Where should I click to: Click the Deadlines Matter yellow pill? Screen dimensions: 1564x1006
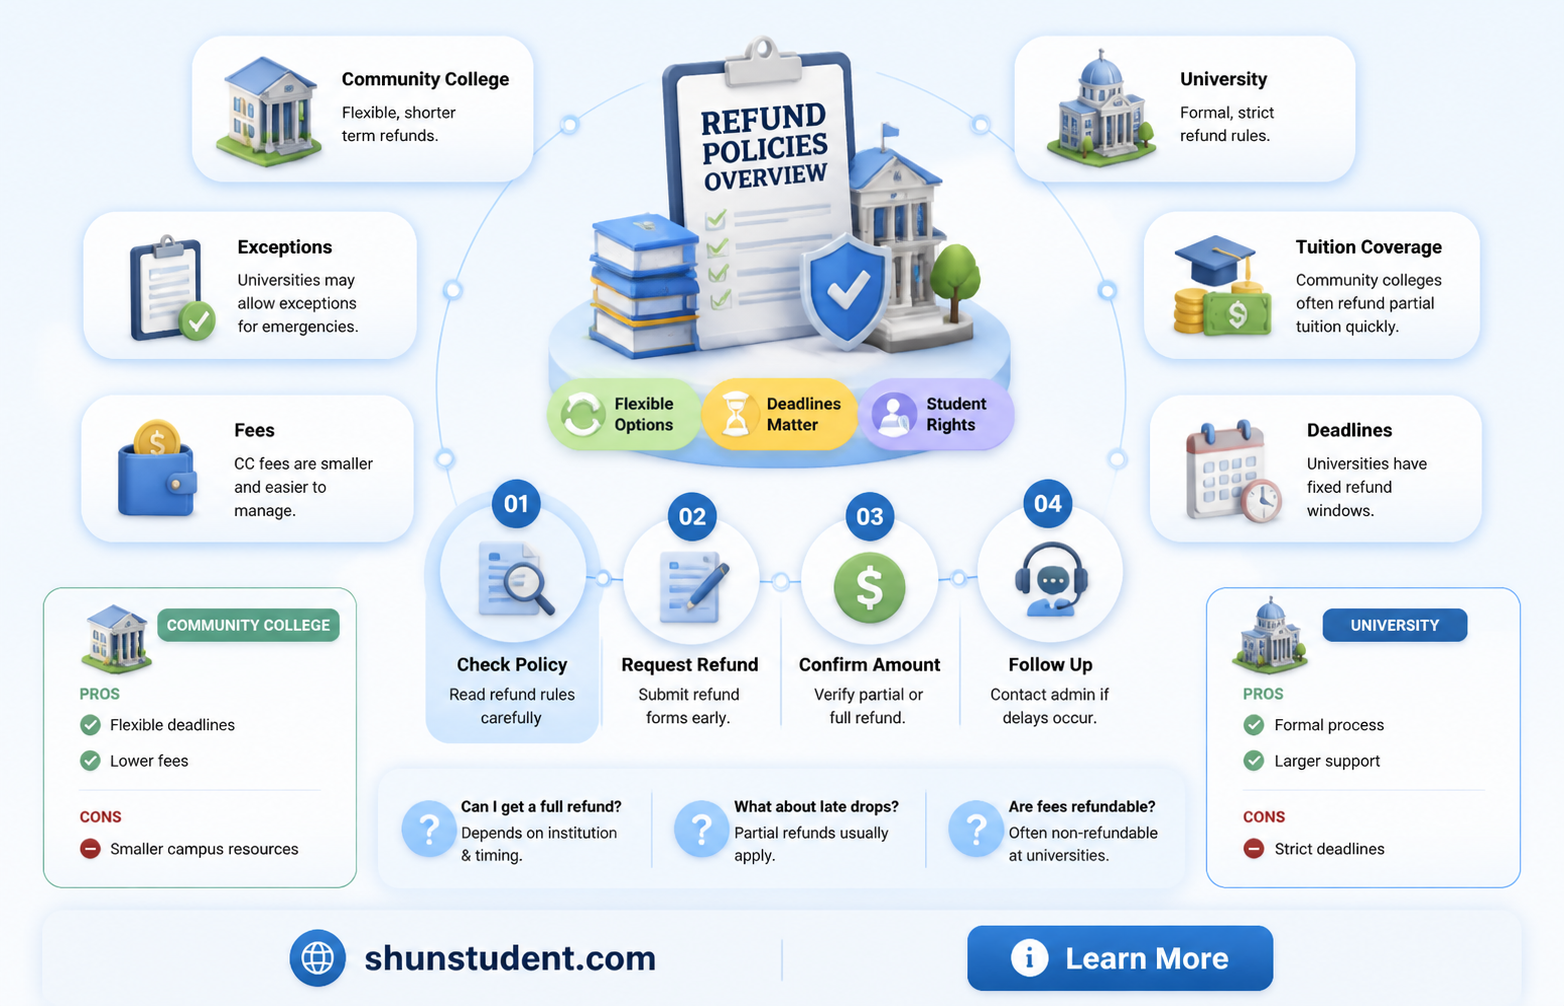coord(780,414)
